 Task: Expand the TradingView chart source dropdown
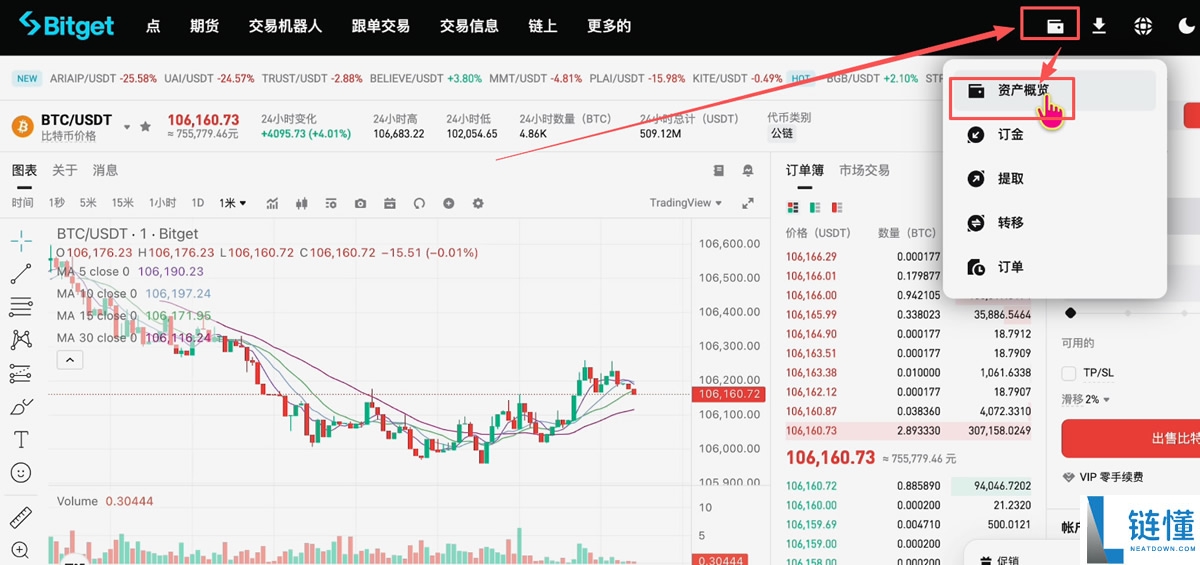718,203
